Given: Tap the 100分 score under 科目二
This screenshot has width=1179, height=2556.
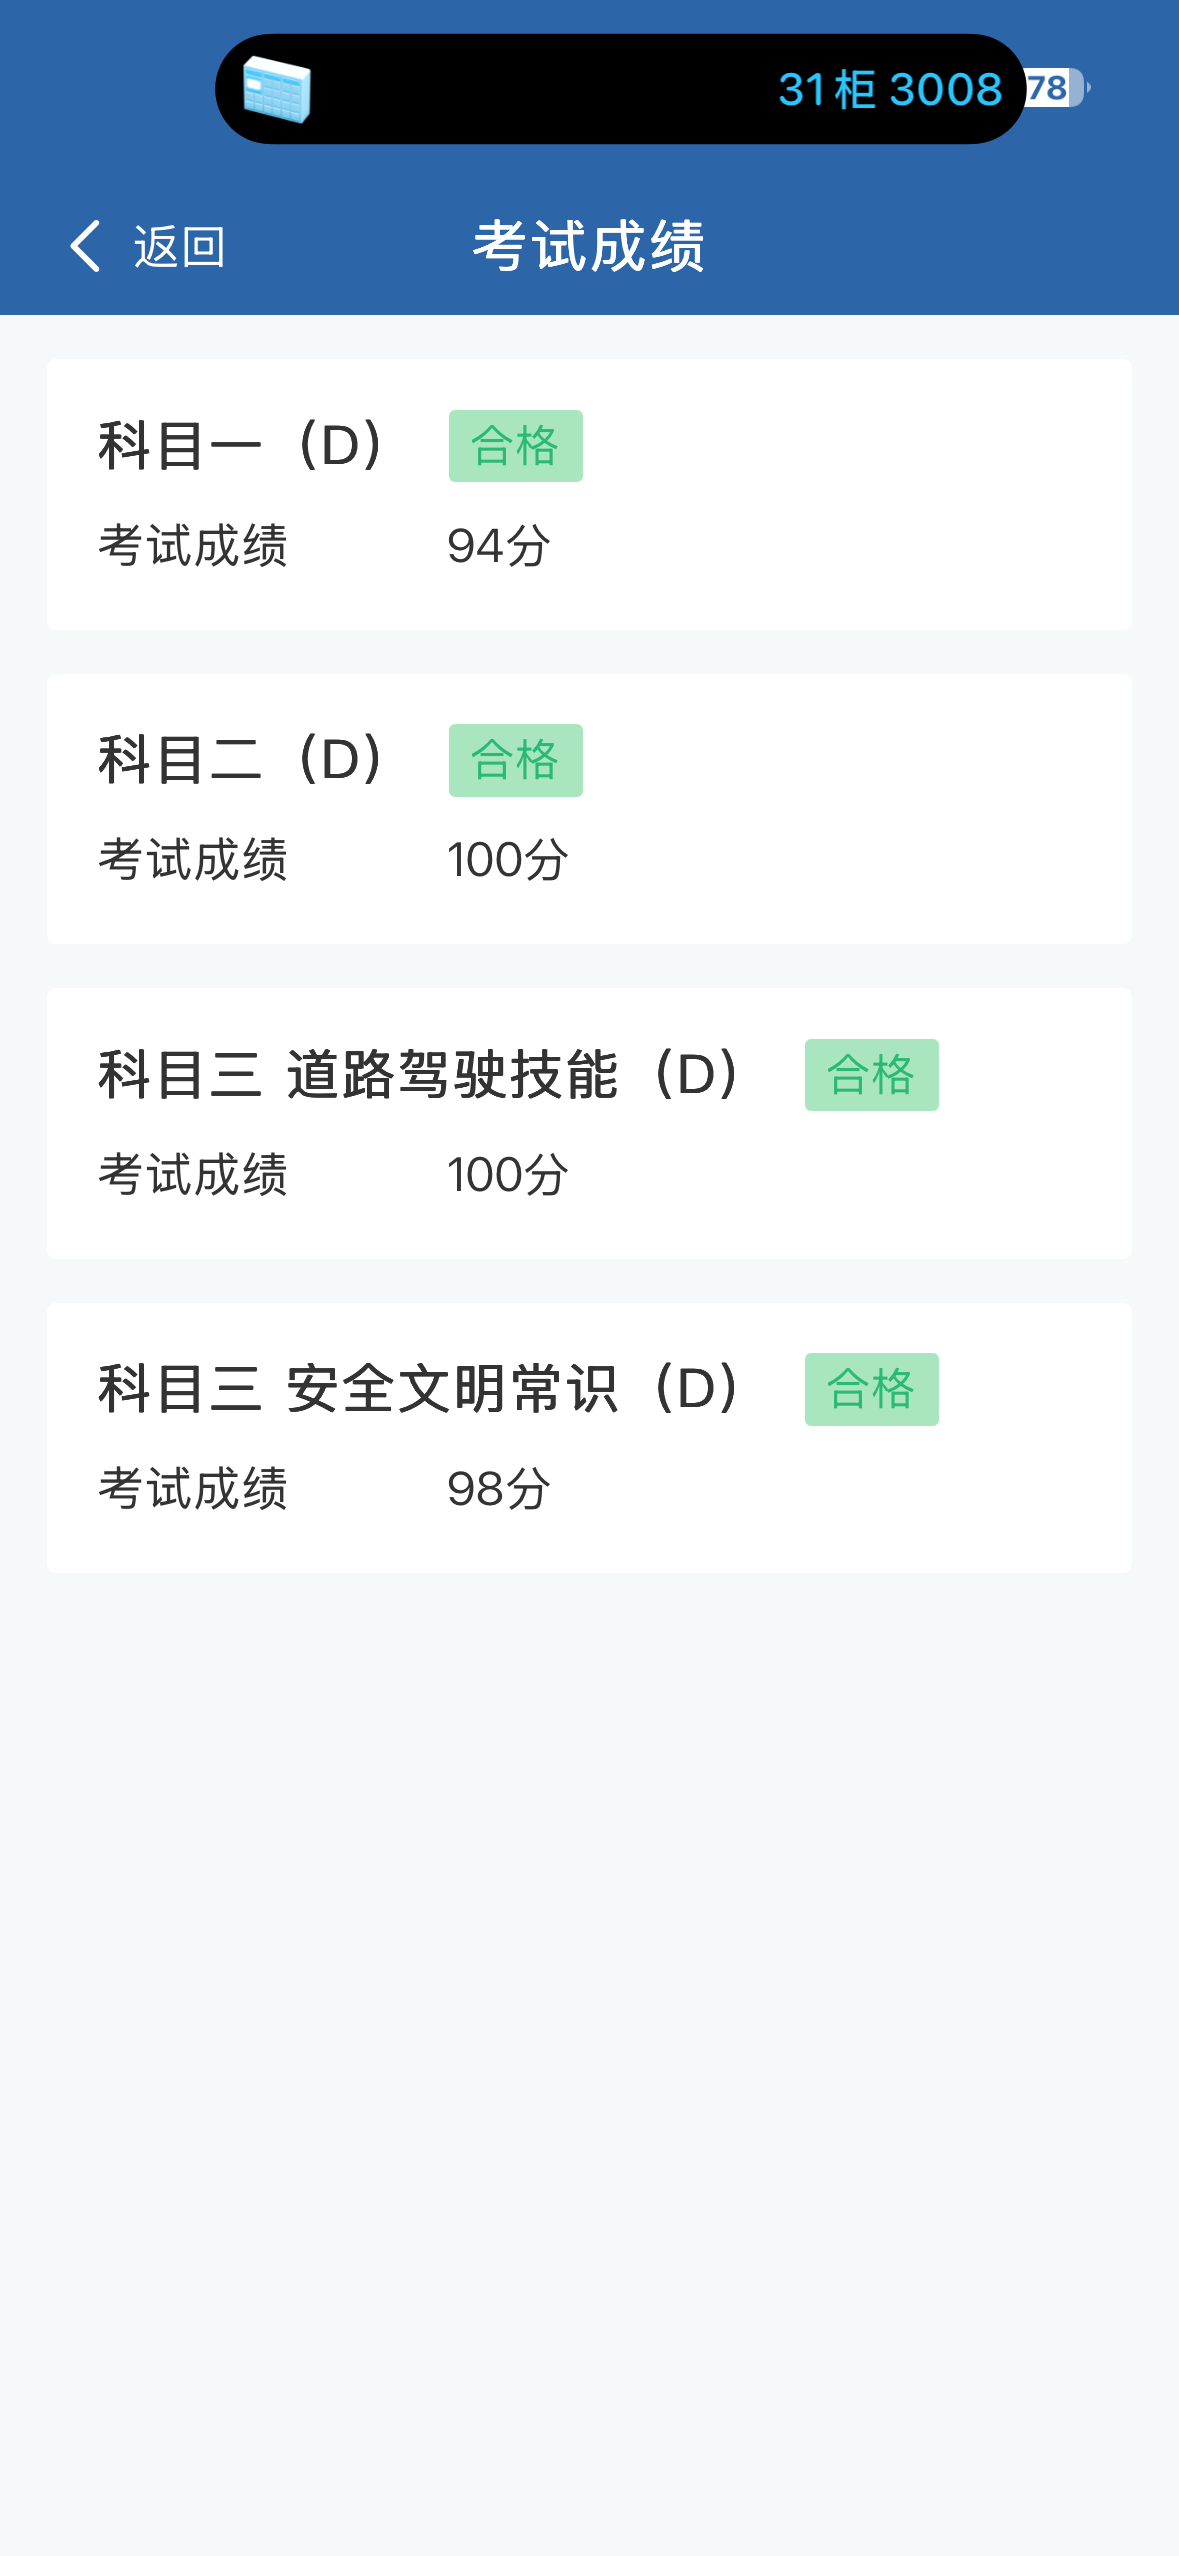Looking at the screenshot, I should tap(507, 860).
